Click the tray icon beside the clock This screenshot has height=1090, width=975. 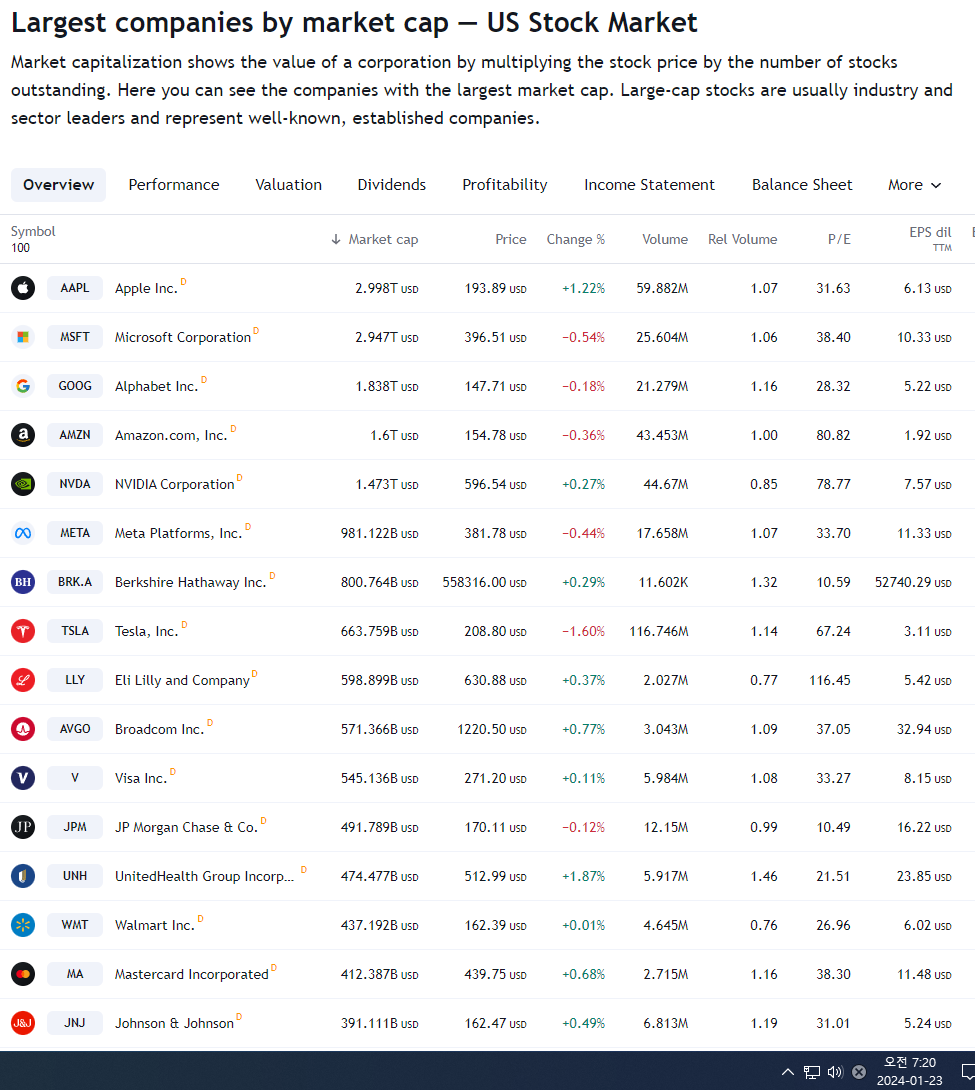click(859, 1072)
